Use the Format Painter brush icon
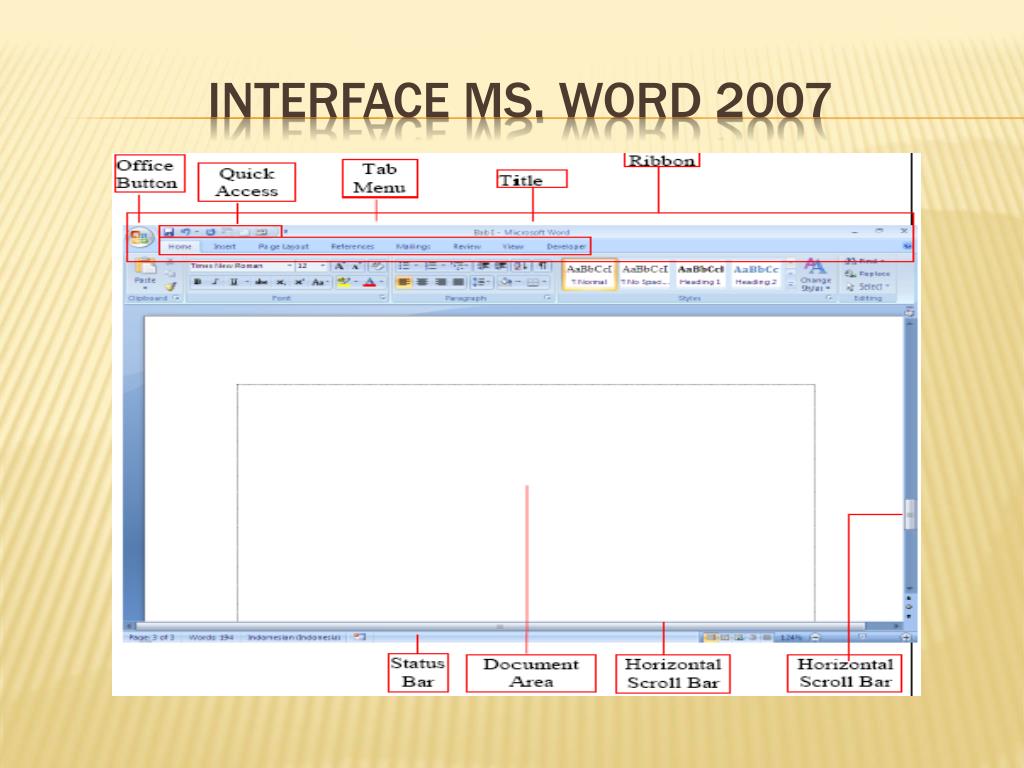1024x768 pixels. click(171, 286)
